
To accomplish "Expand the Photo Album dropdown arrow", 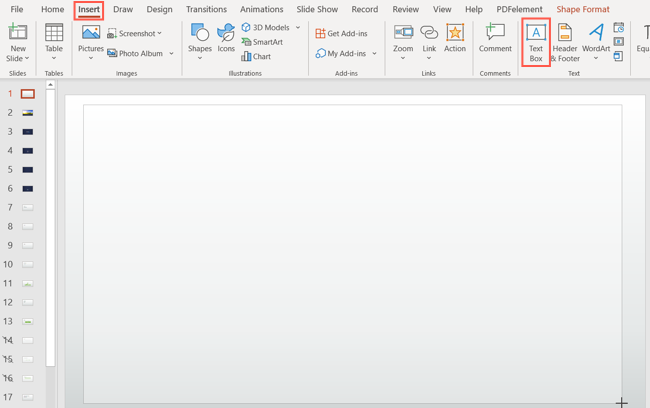I will click(x=172, y=53).
